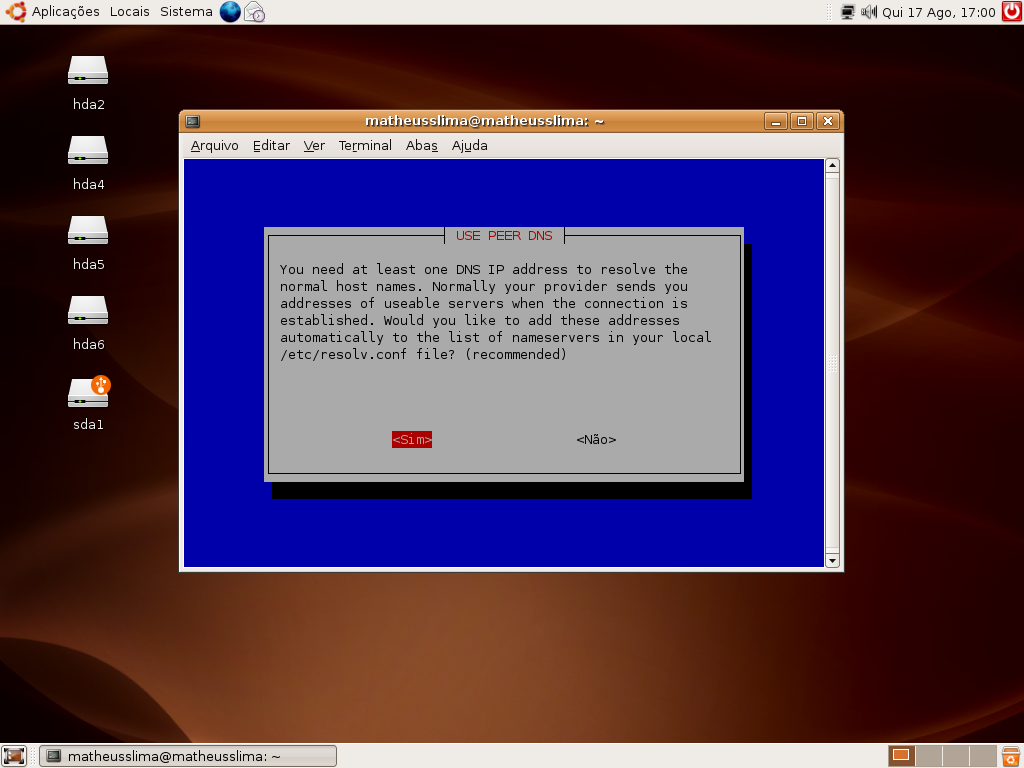Viewport: 1024px width, 768px height.
Task: Launch the mail client envelope icon
Action: click(255, 12)
